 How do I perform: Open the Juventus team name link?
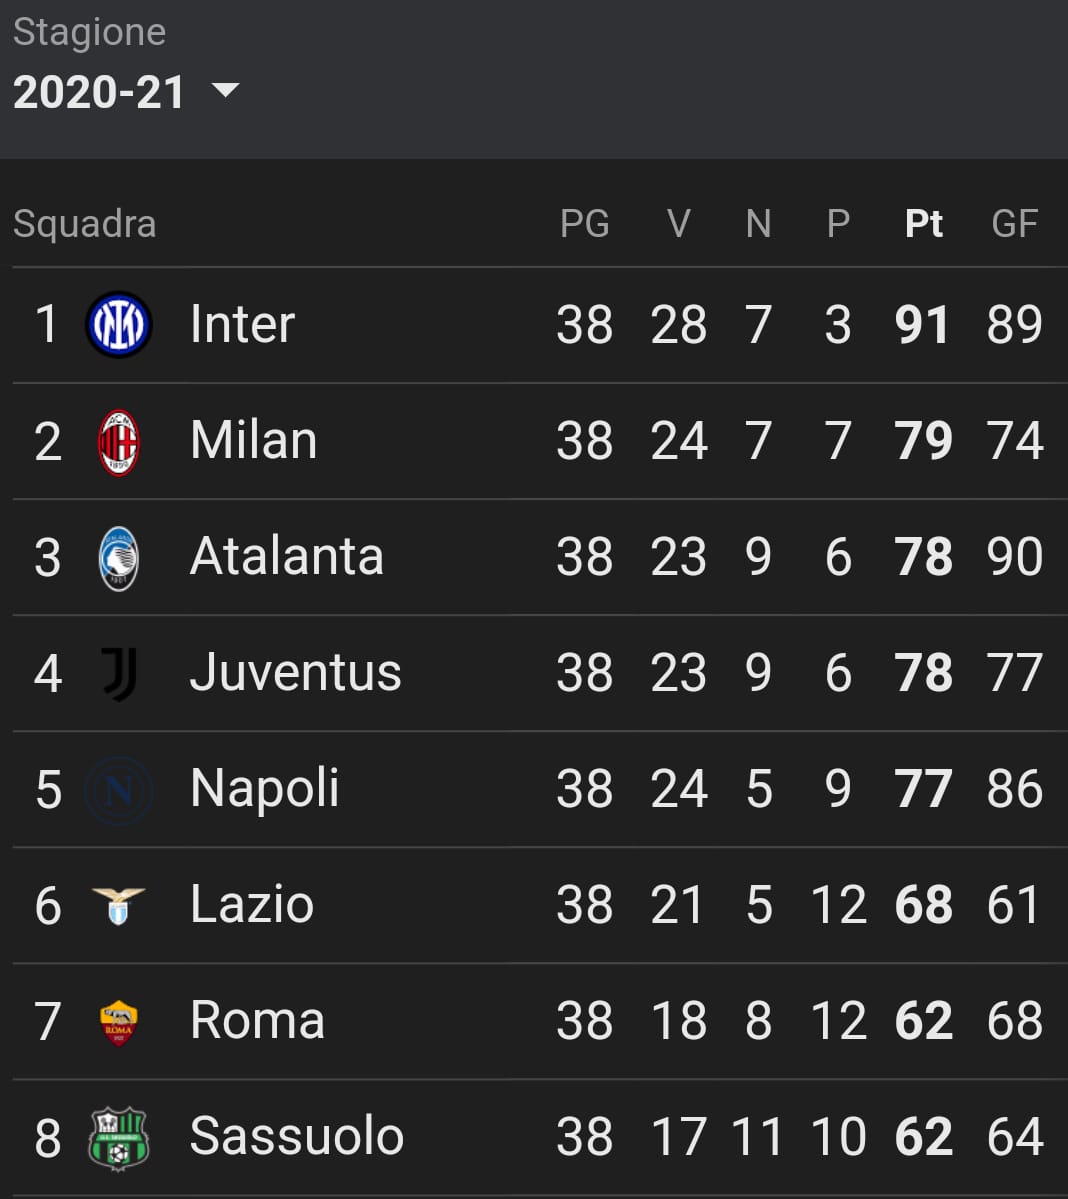coord(296,673)
